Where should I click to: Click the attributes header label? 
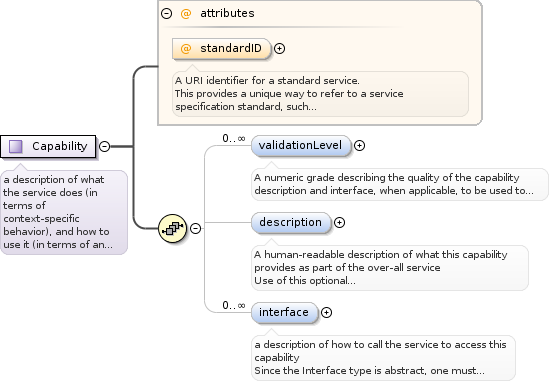(227, 13)
